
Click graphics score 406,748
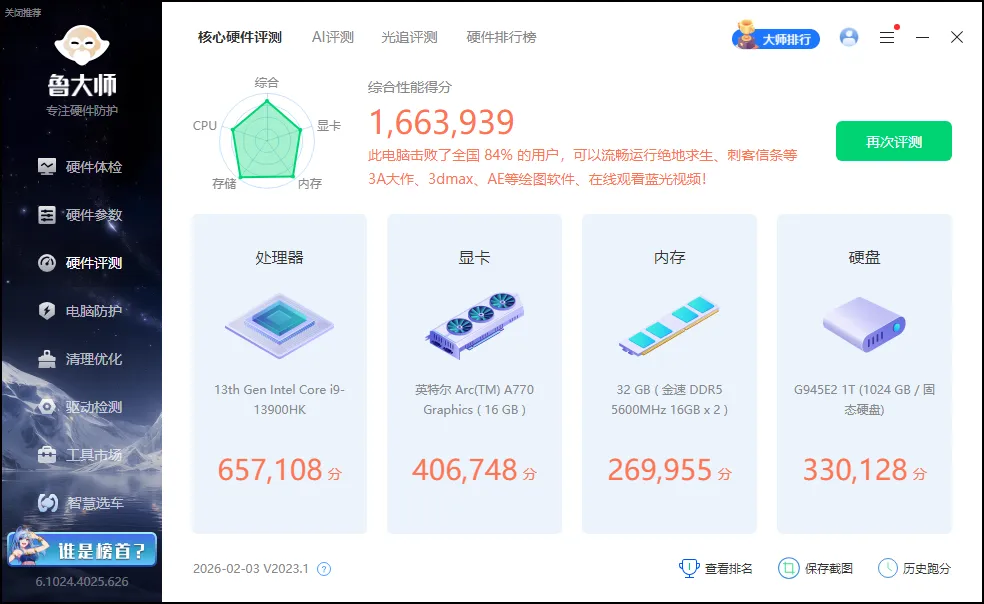465,470
